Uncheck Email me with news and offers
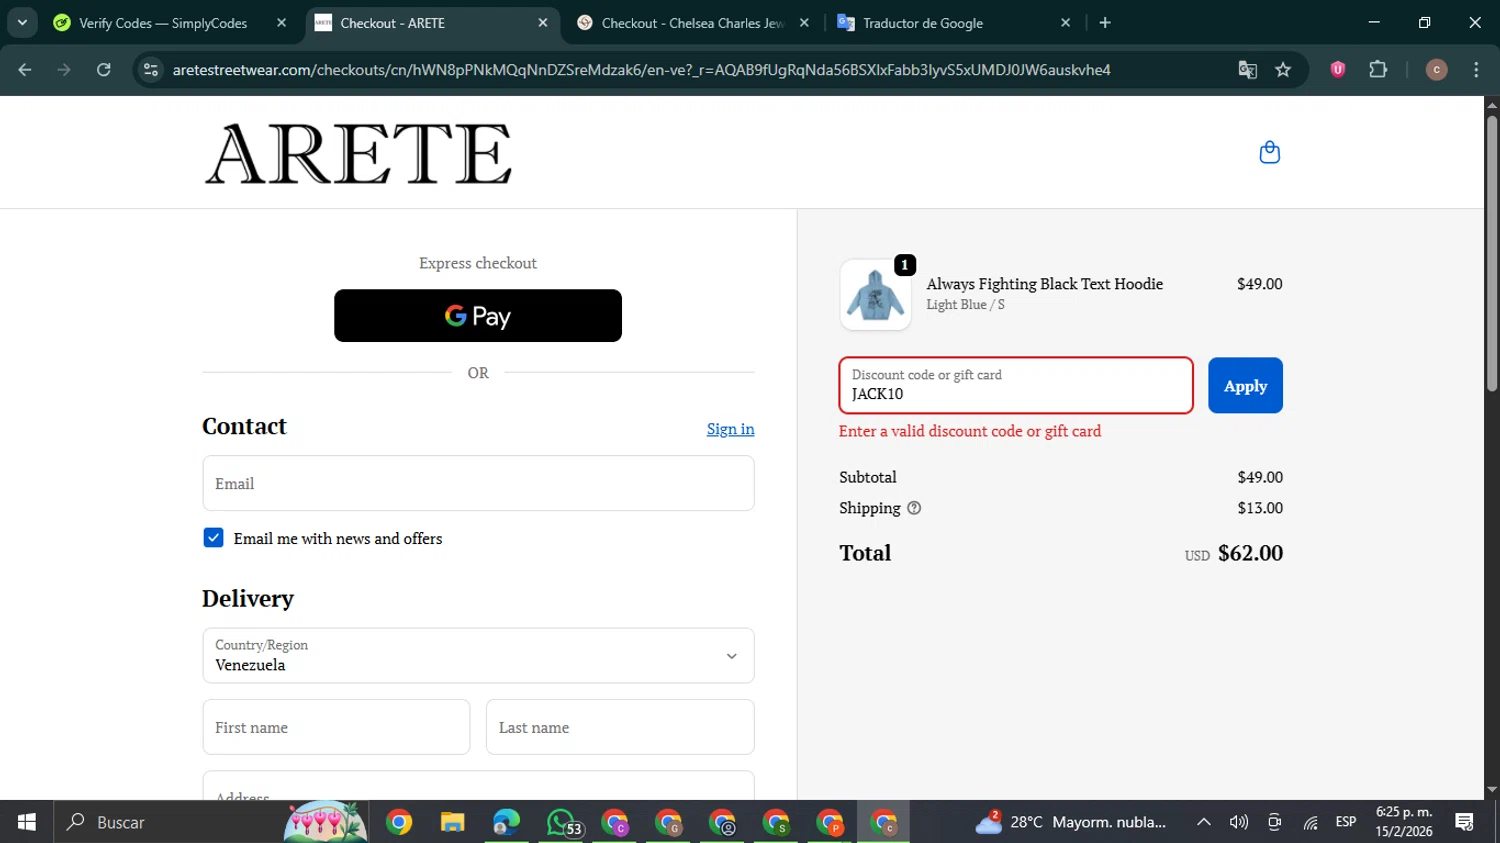The width and height of the screenshot is (1500, 843). 213,538
